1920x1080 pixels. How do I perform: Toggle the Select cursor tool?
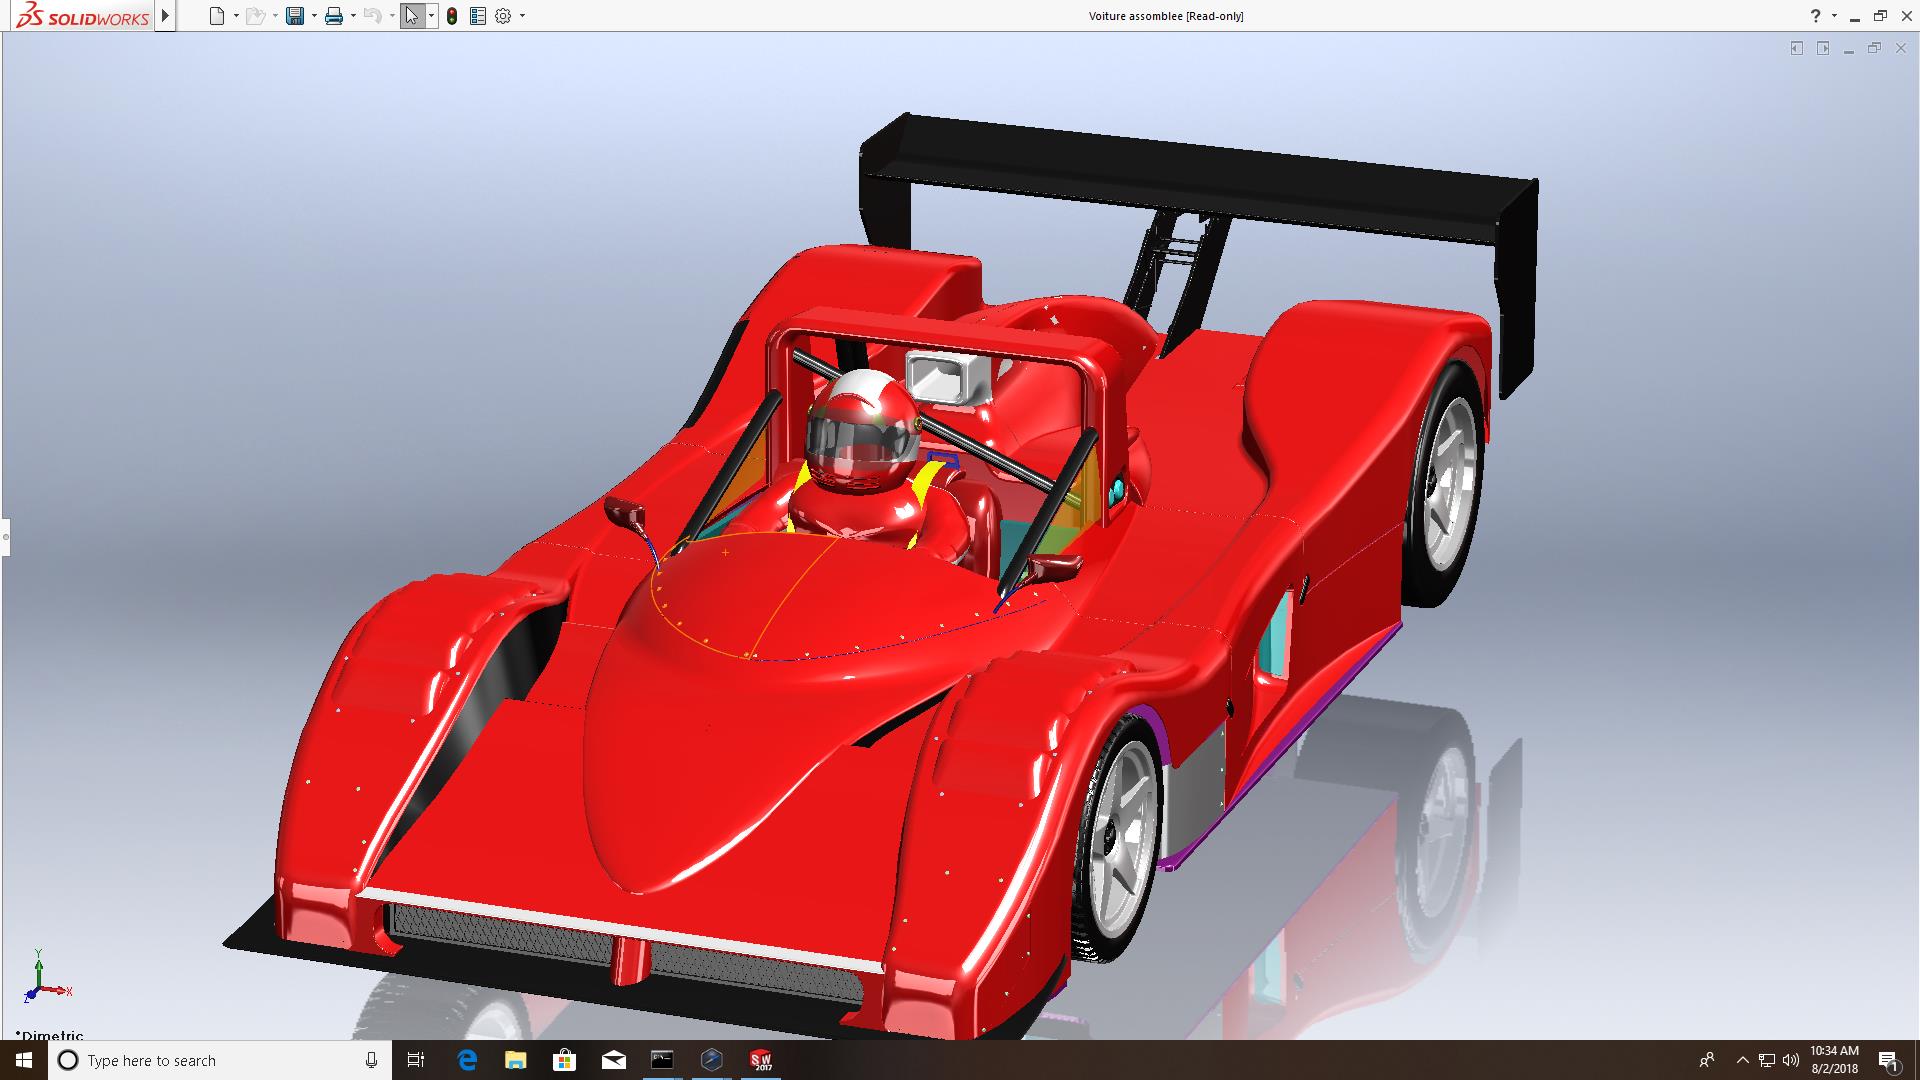click(x=411, y=16)
